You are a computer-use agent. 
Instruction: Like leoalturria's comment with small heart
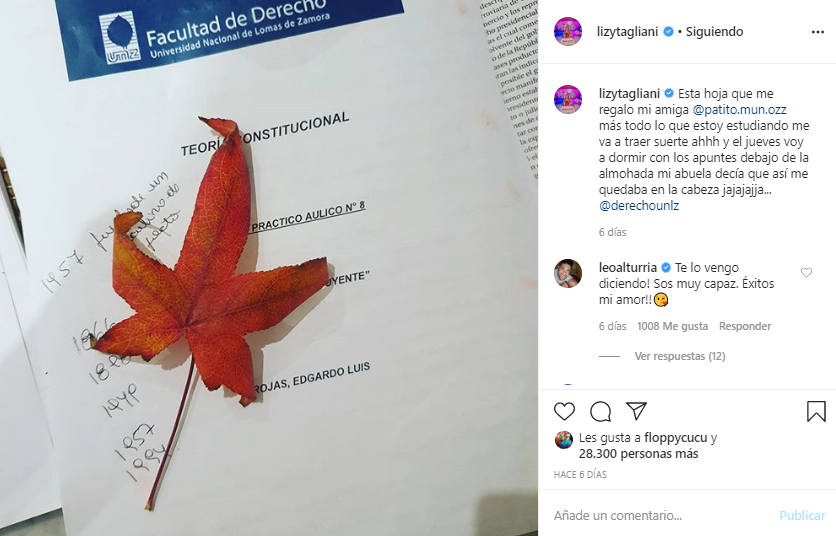pos(806,273)
